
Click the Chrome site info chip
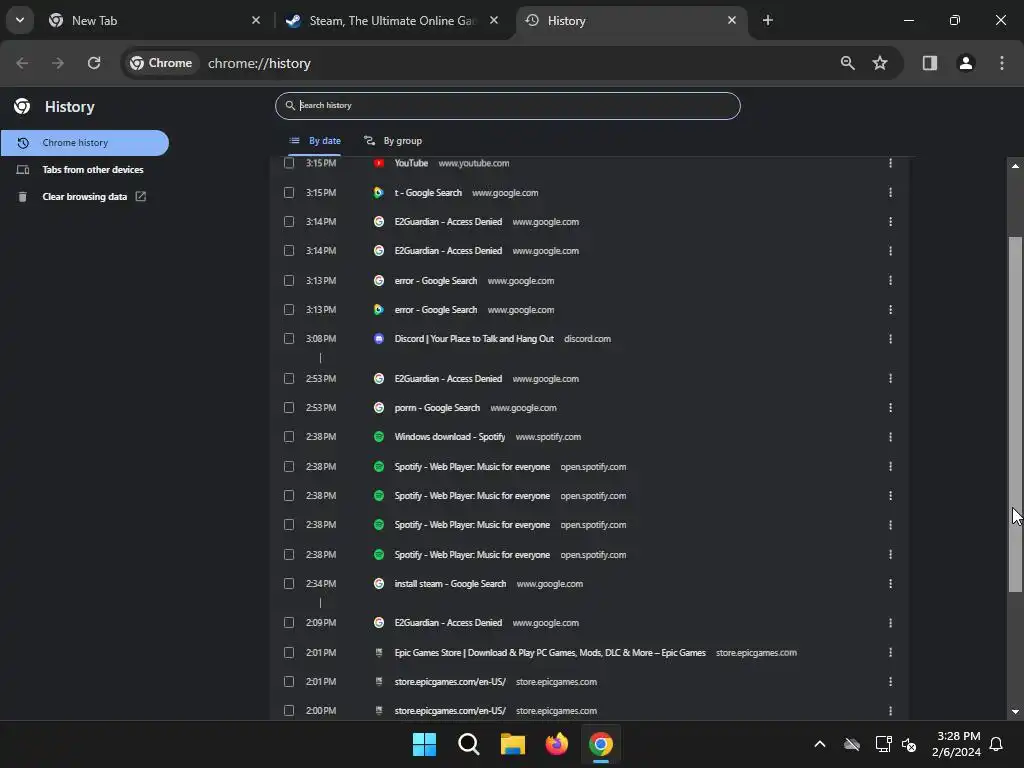coord(161,63)
